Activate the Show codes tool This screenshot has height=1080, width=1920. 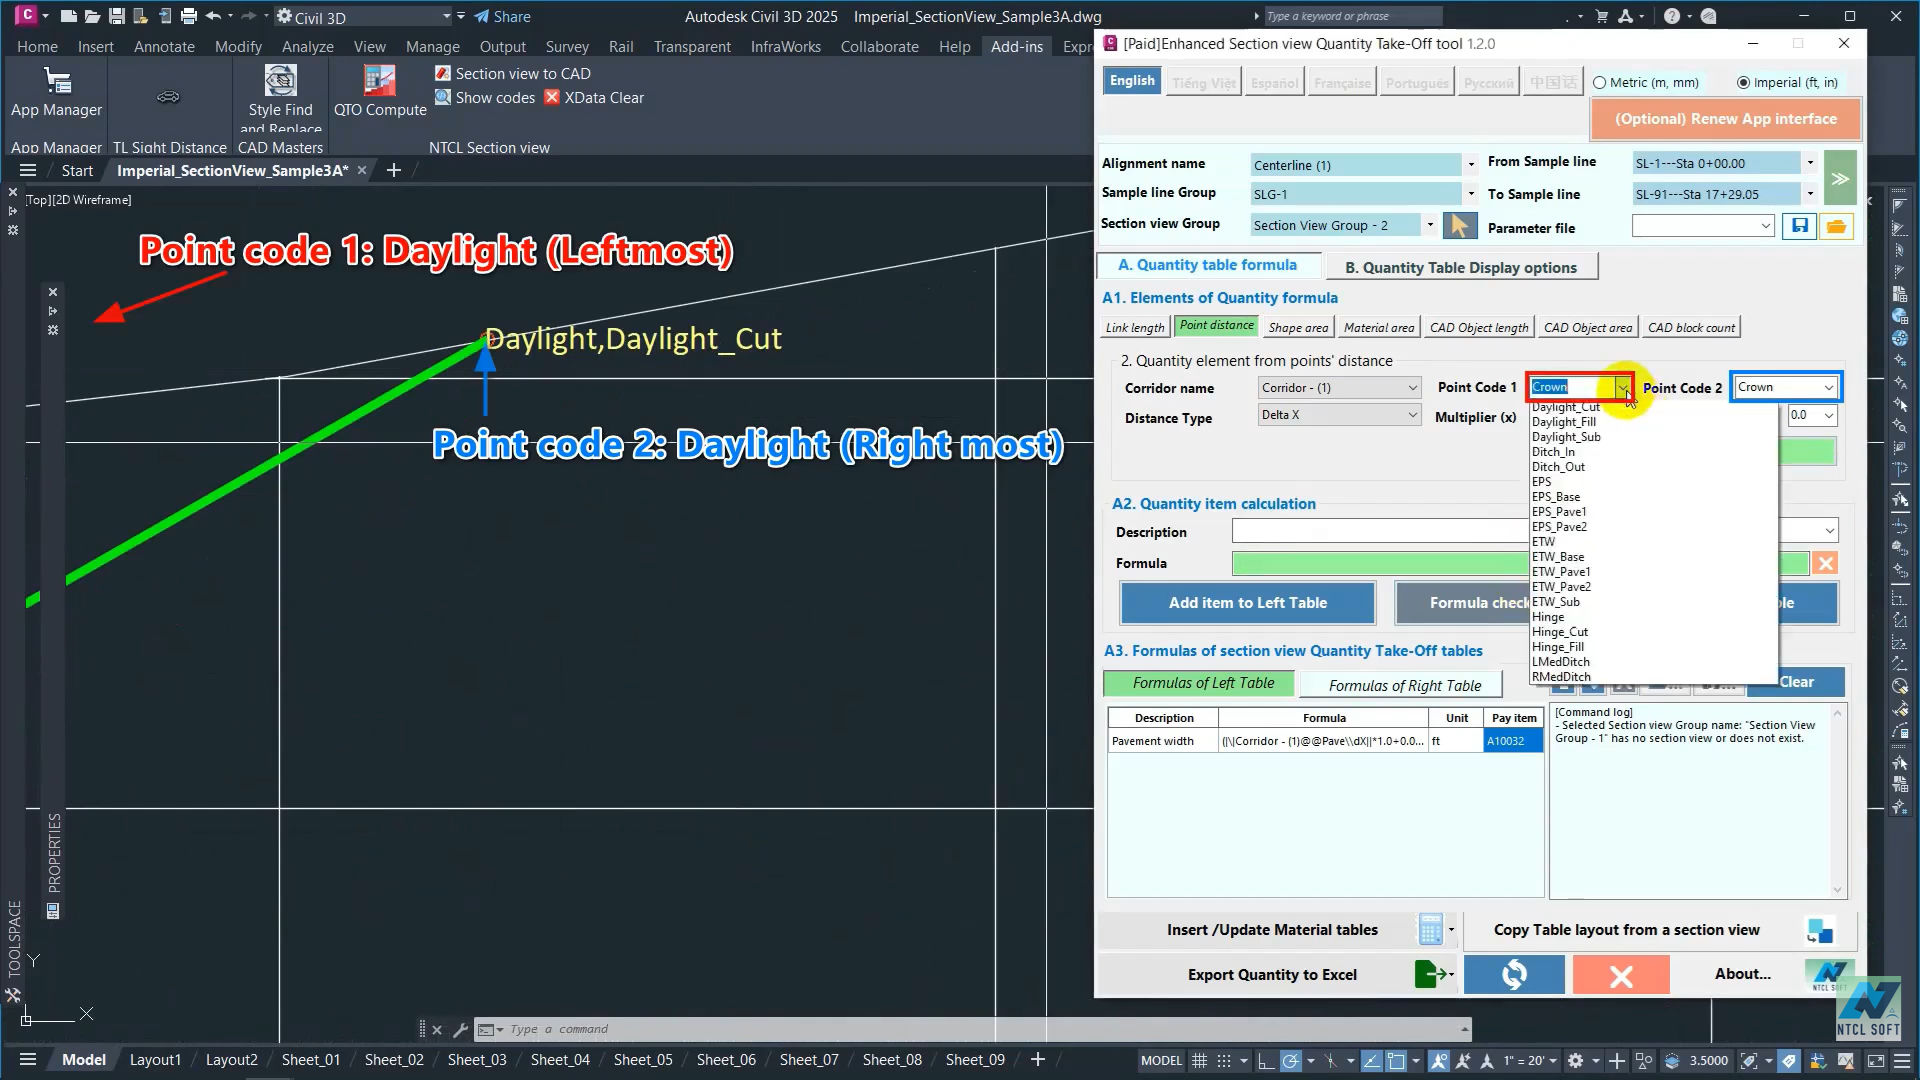click(x=443, y=97)
